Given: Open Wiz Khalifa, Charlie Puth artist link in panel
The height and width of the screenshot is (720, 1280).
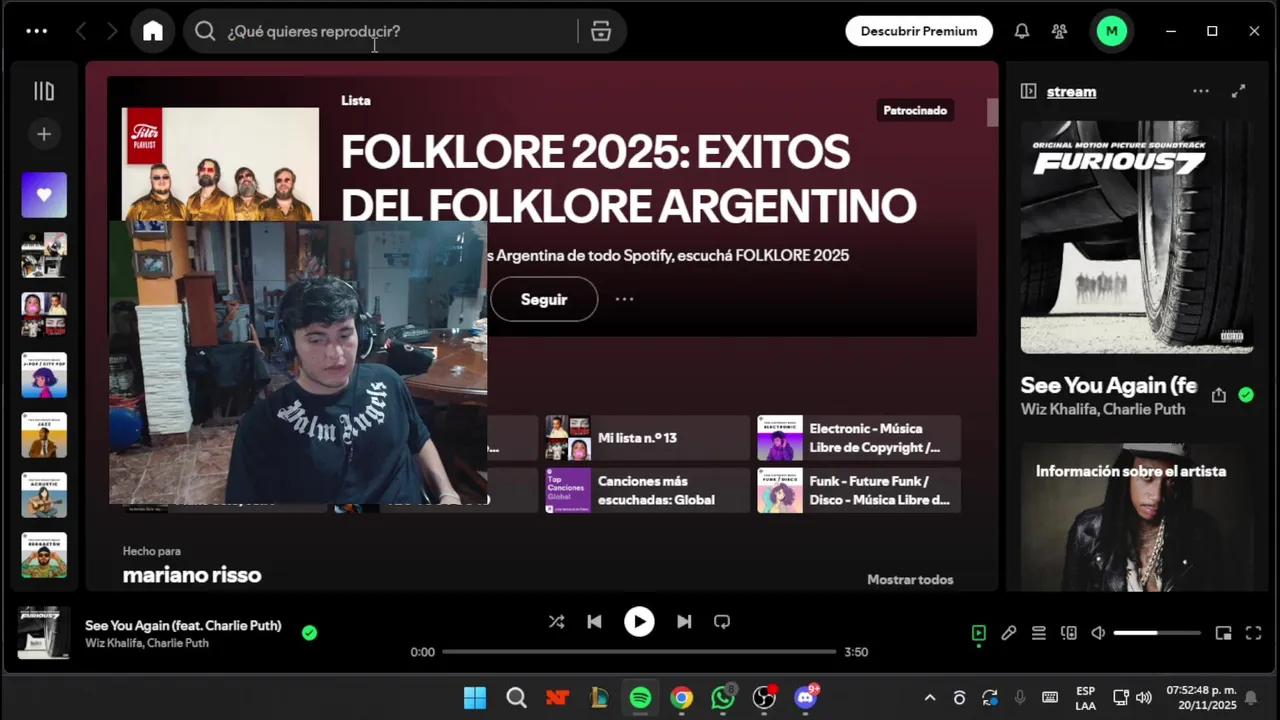Looking at the screenshot, I should [1103, 409].
